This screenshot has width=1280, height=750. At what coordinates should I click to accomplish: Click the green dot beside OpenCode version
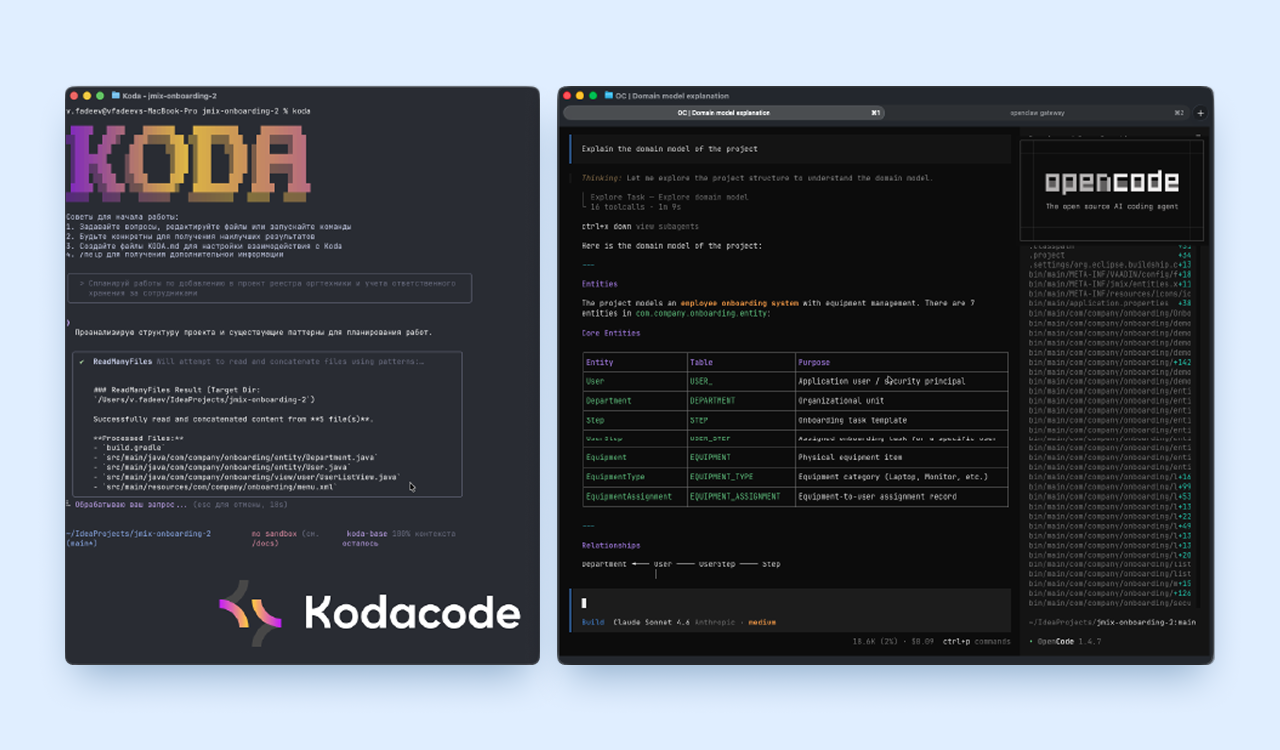coord(1032,641)
